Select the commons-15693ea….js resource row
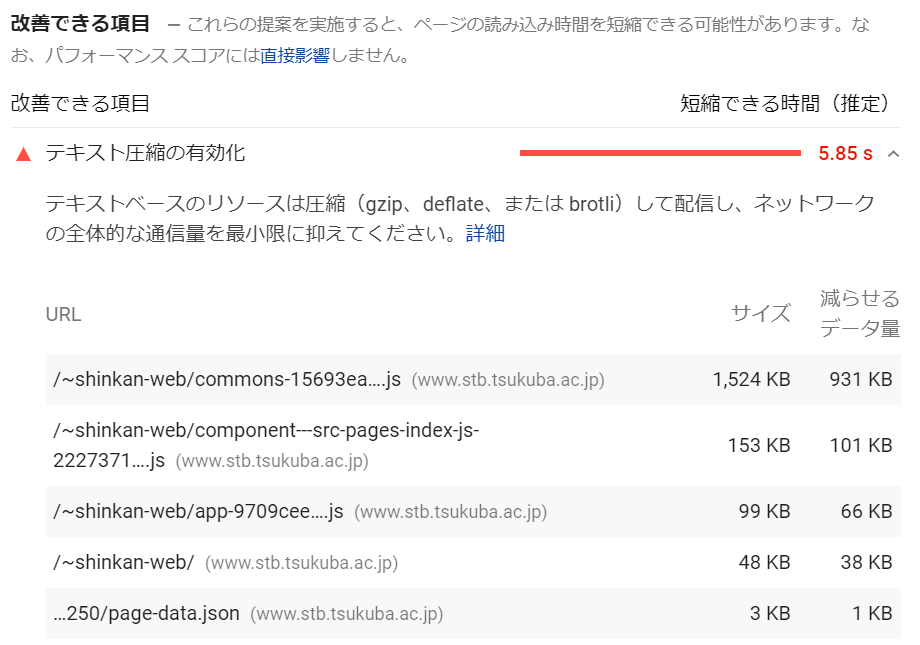Image resolution: width=920 pixels, height=645 pixels. click(x=226, y=380)
